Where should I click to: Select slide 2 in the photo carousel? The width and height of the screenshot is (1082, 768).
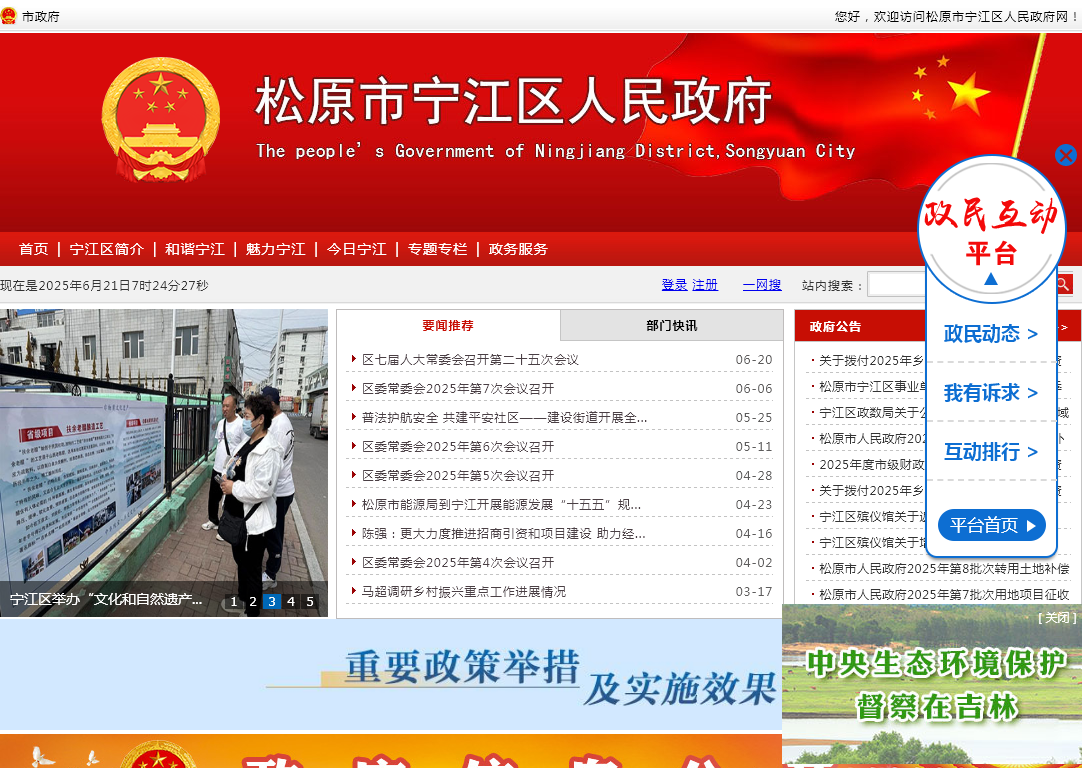[x=253, y=602]
